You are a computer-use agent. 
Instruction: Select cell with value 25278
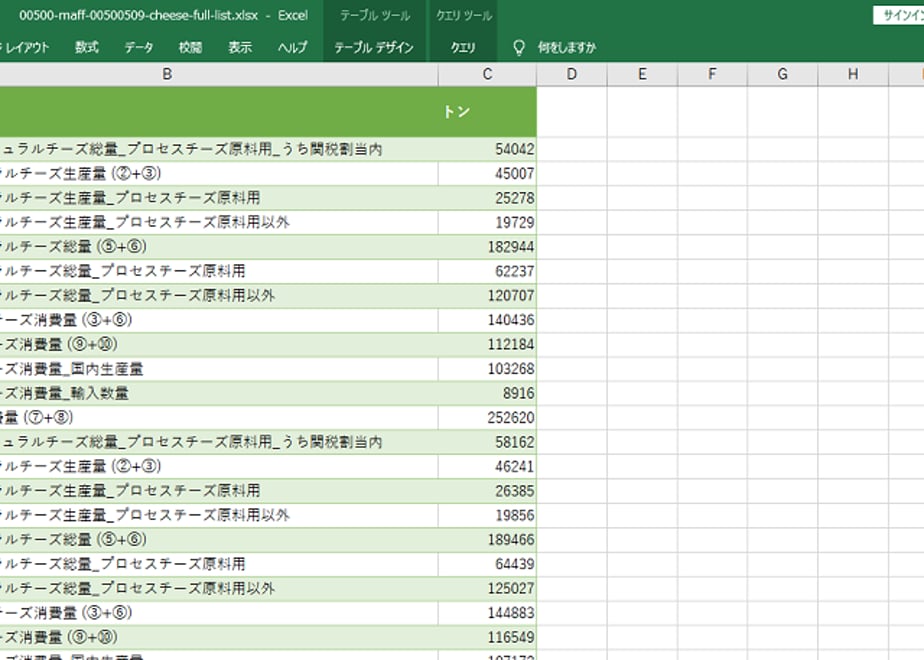pyautogui.click(x=487, y=198)
